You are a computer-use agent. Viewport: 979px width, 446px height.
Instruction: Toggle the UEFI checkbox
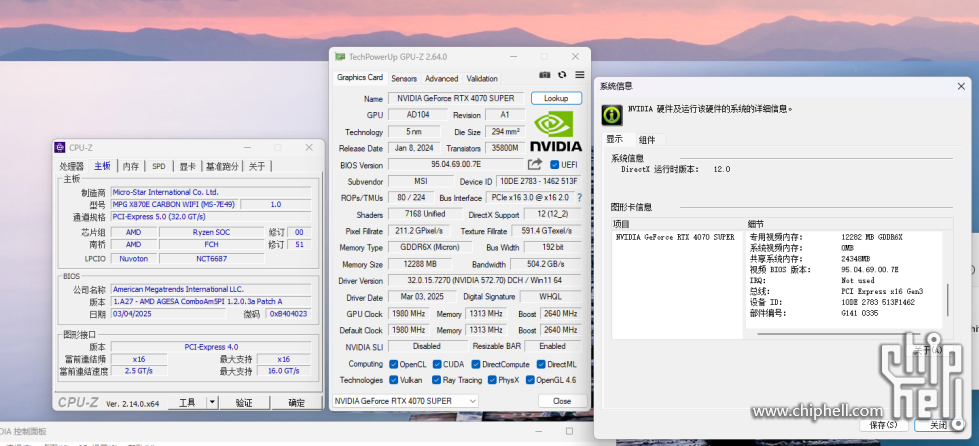pyautogui.click(x=554, y=164)
